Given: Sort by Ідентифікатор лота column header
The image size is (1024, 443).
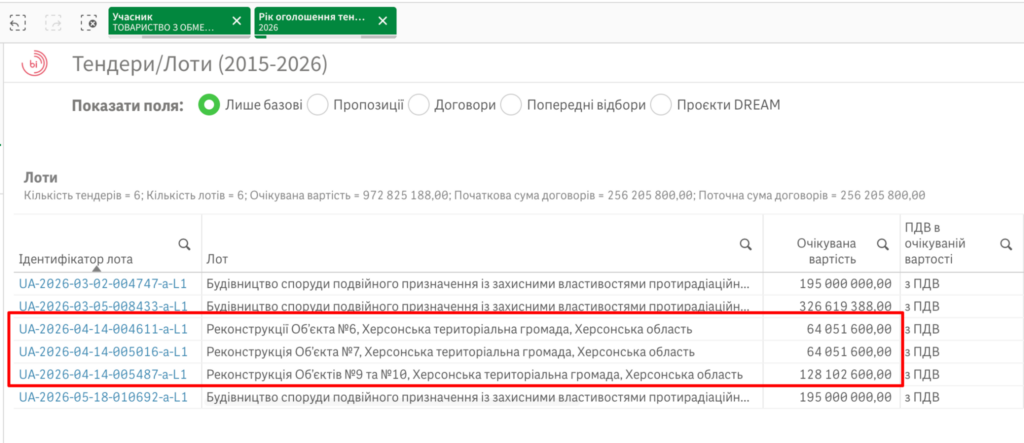Looking at the screenshot, I should coord(76,259).
